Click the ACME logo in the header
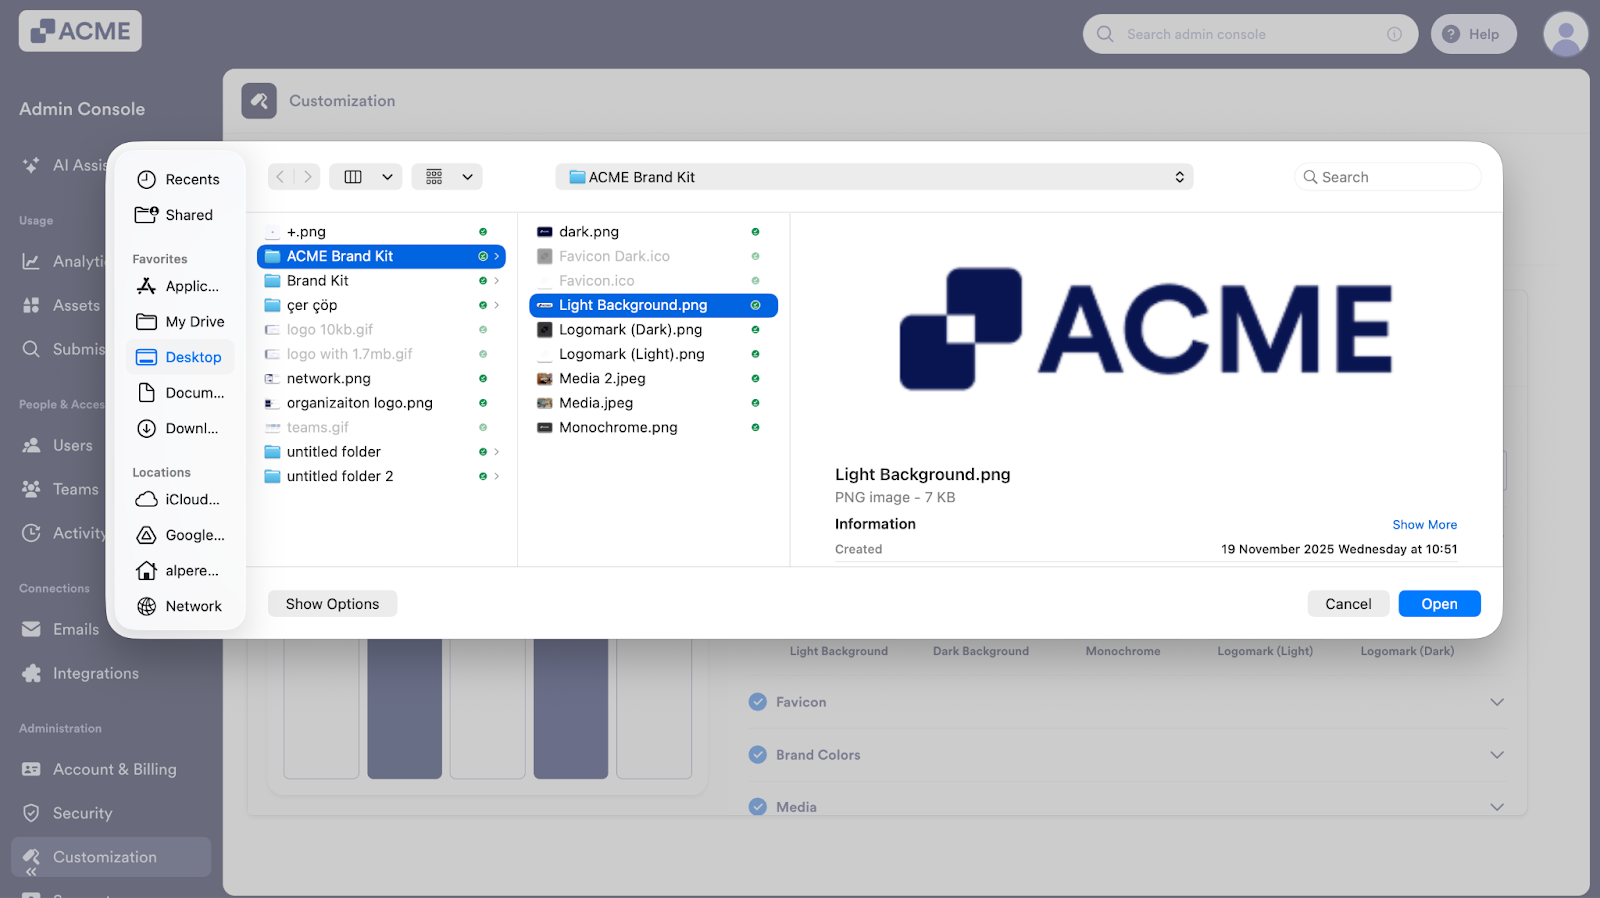 click(80, 31)
